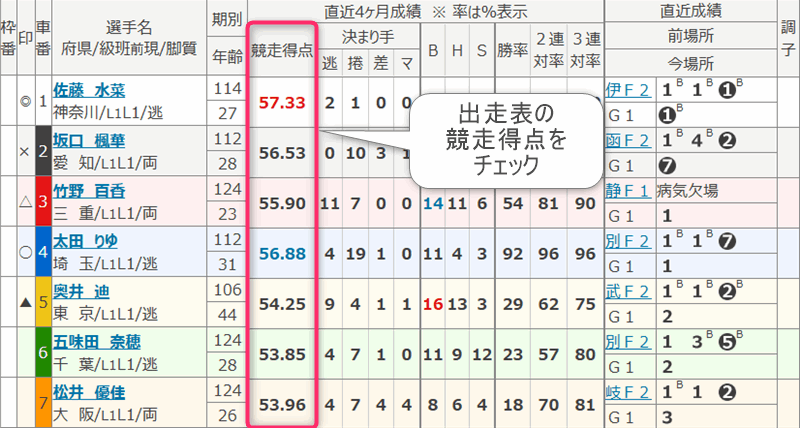The height and width of the screenshot is (428, 800).
Task: Open the 武F2 previous venue result link
Action: click(x=627, y=290)
